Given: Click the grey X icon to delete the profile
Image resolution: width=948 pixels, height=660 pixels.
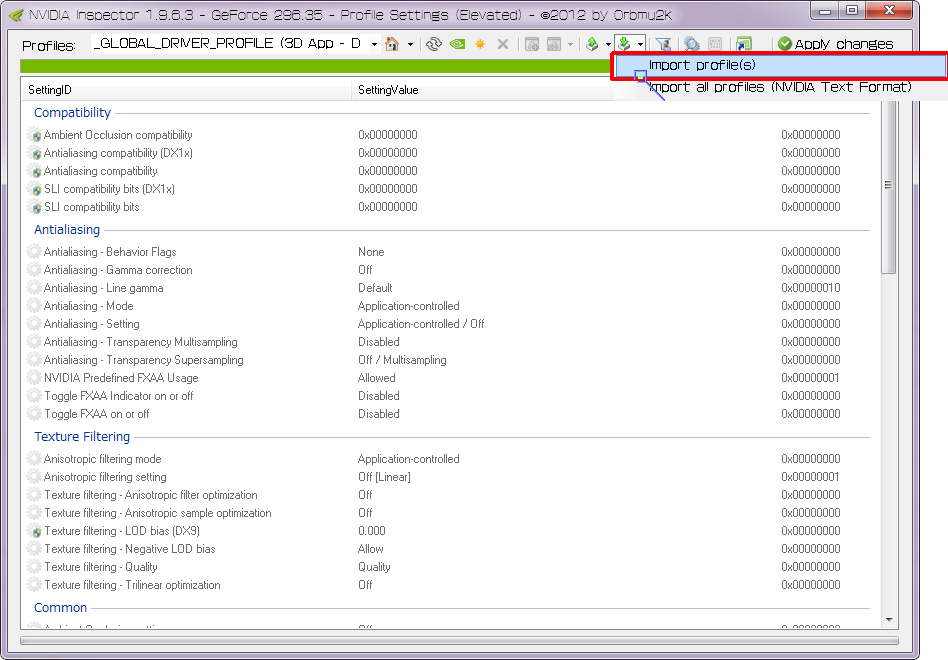Looking at the screenshot, I should (502, 44).
